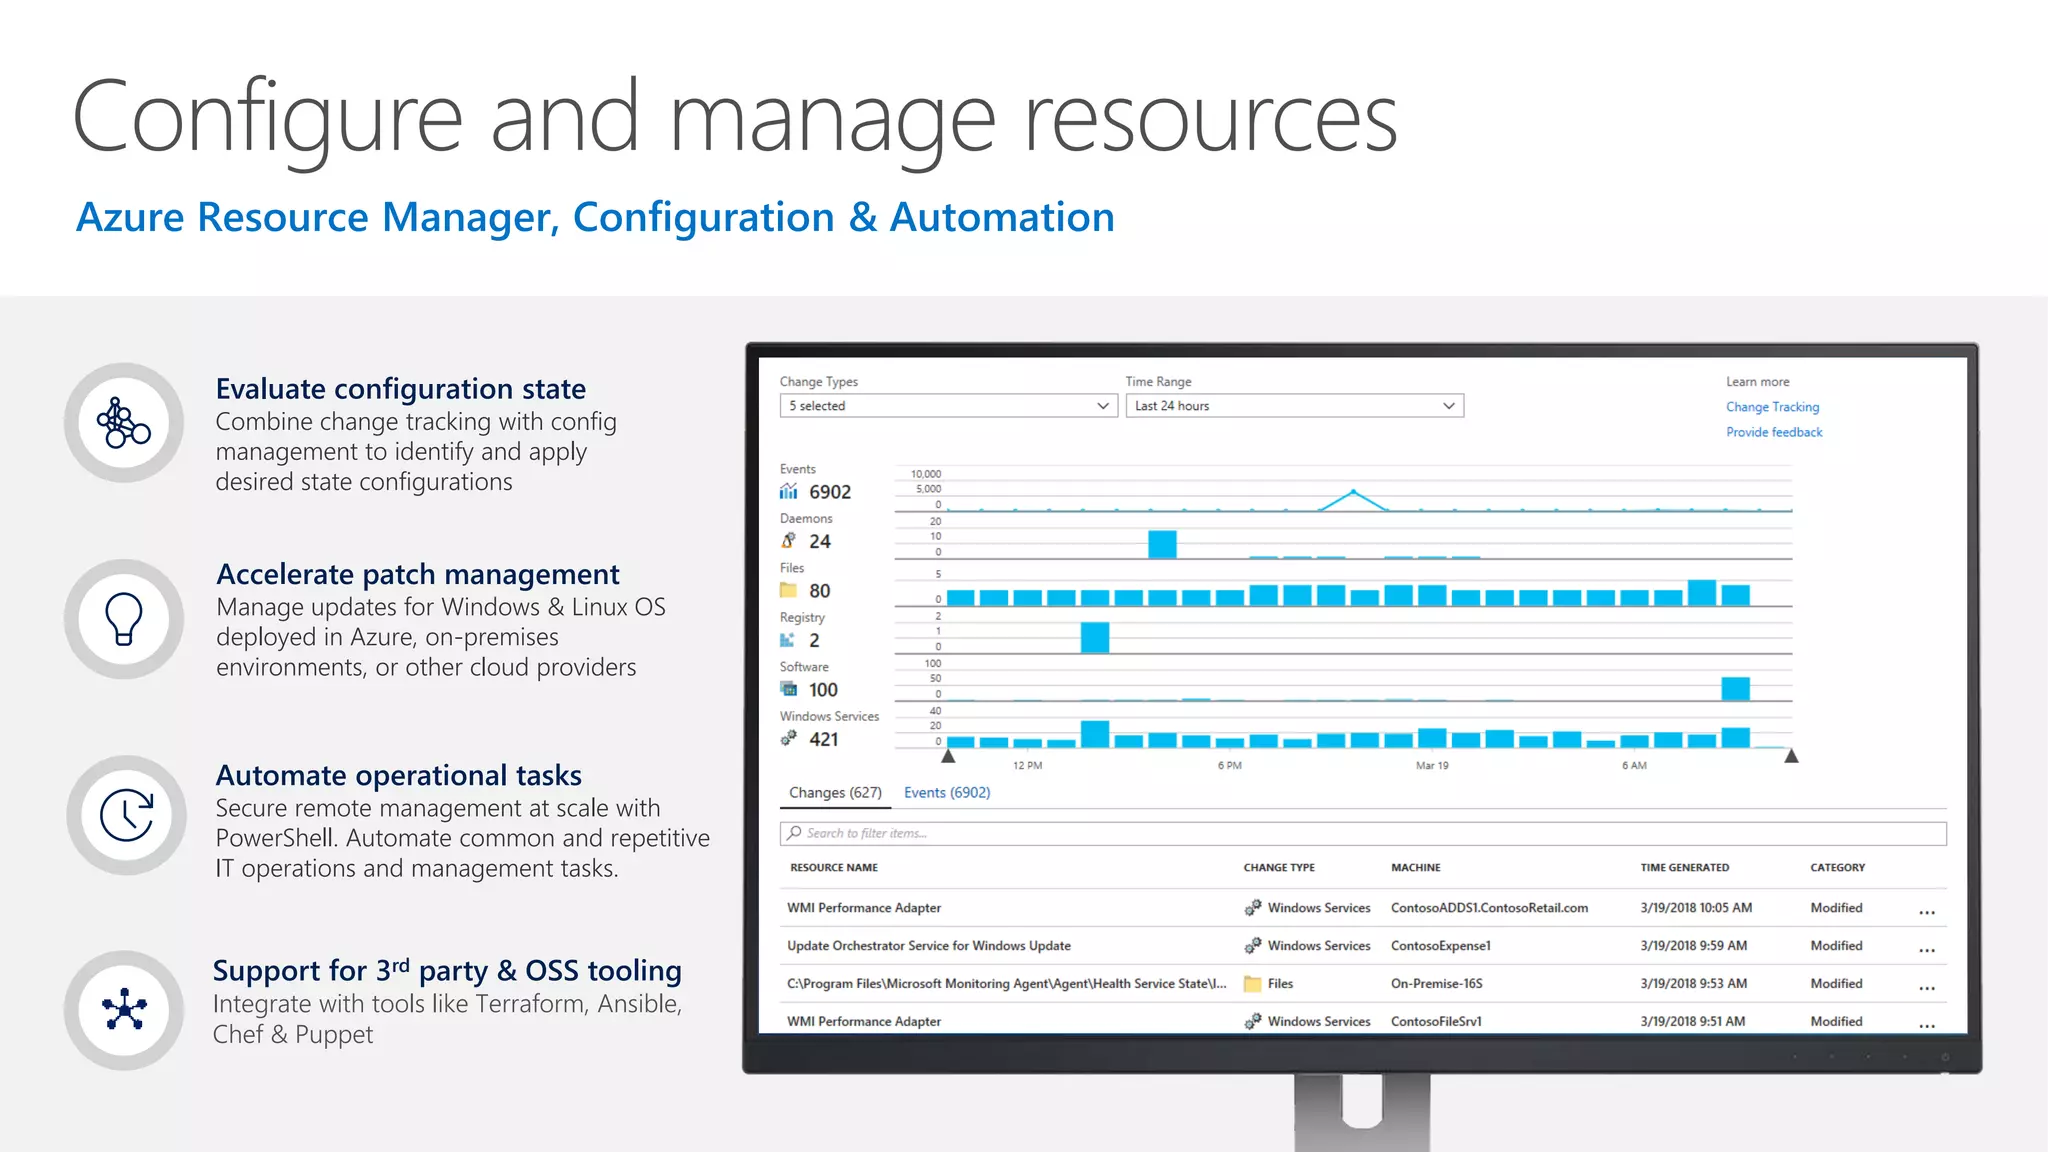
Task: Open more options for ContosoExpense1 row
Action: [x=1927, y=950]
